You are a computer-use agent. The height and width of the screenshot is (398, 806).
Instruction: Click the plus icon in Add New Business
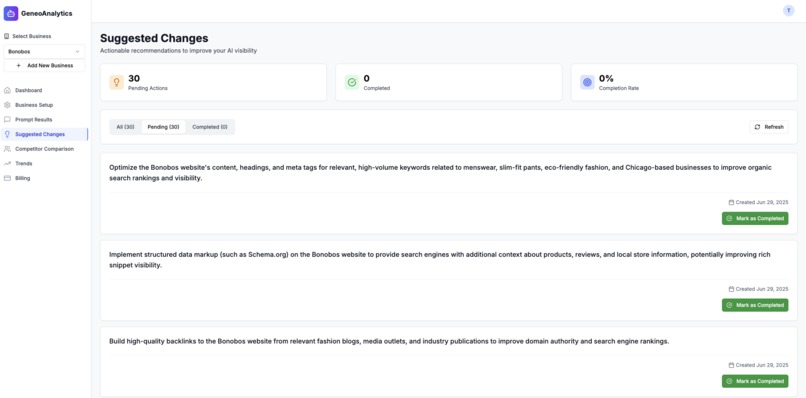pos(19,66)
